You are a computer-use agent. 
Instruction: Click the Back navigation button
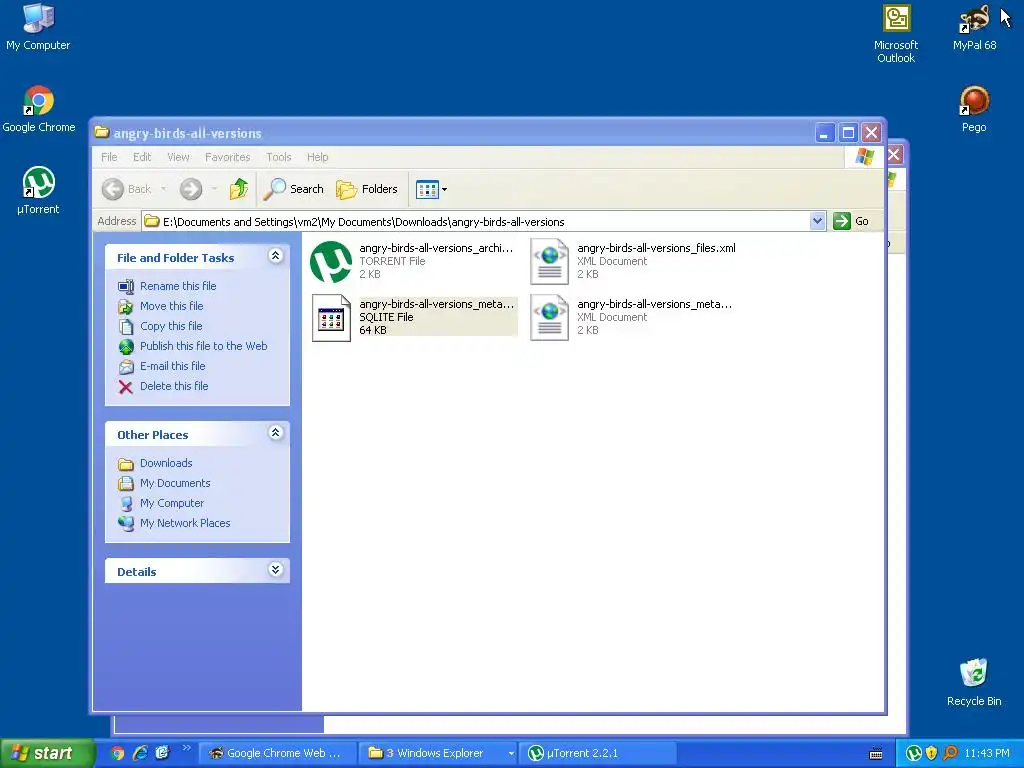click(127, 189)
